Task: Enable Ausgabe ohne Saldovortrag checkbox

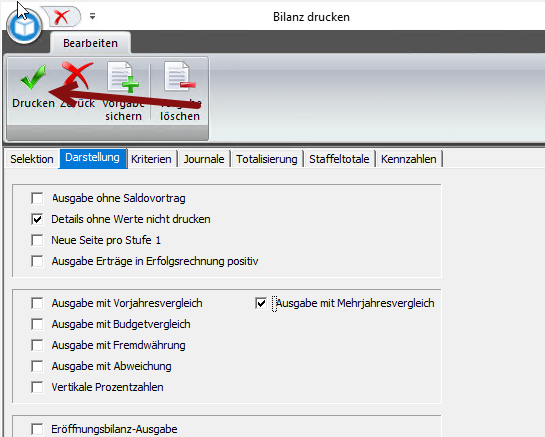Action: pos(37,198)
